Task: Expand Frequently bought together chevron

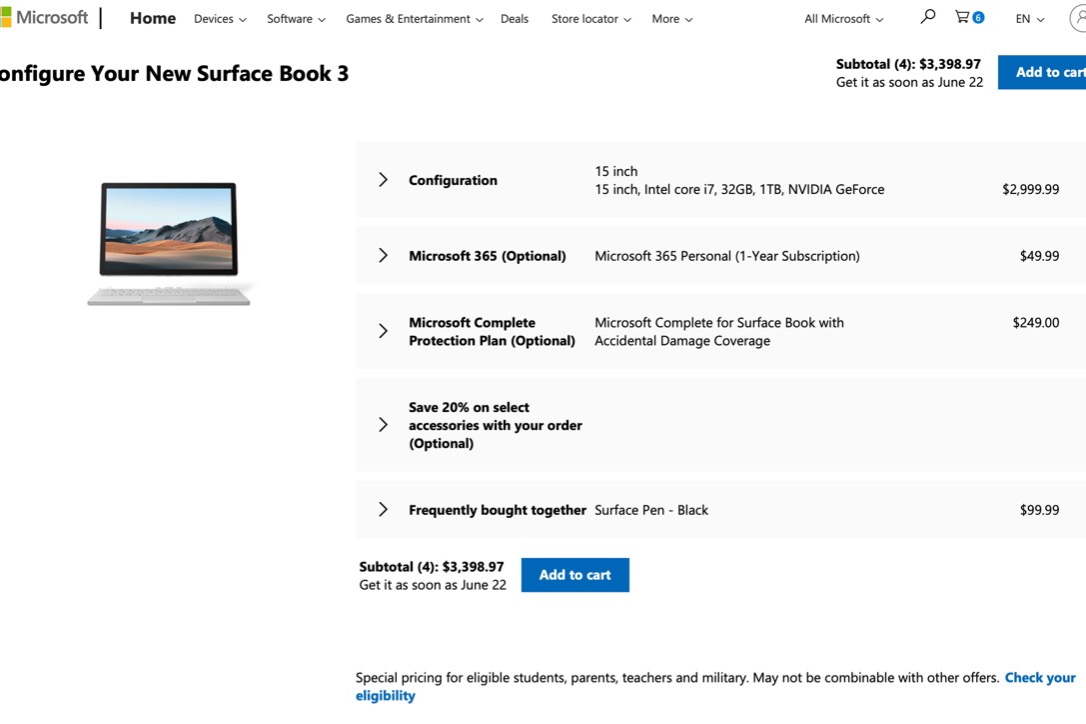Action: [x=383, y=510]
